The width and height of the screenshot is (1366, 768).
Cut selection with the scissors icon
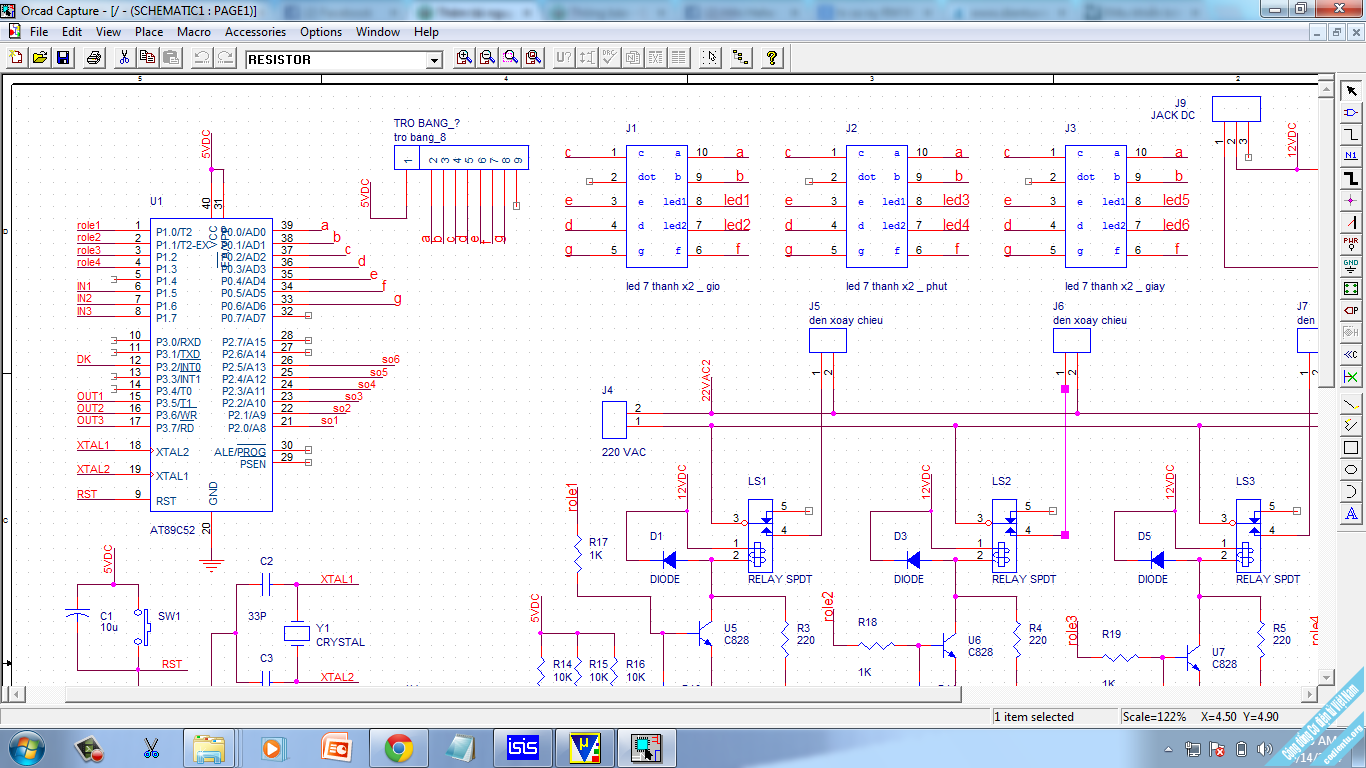124,58
